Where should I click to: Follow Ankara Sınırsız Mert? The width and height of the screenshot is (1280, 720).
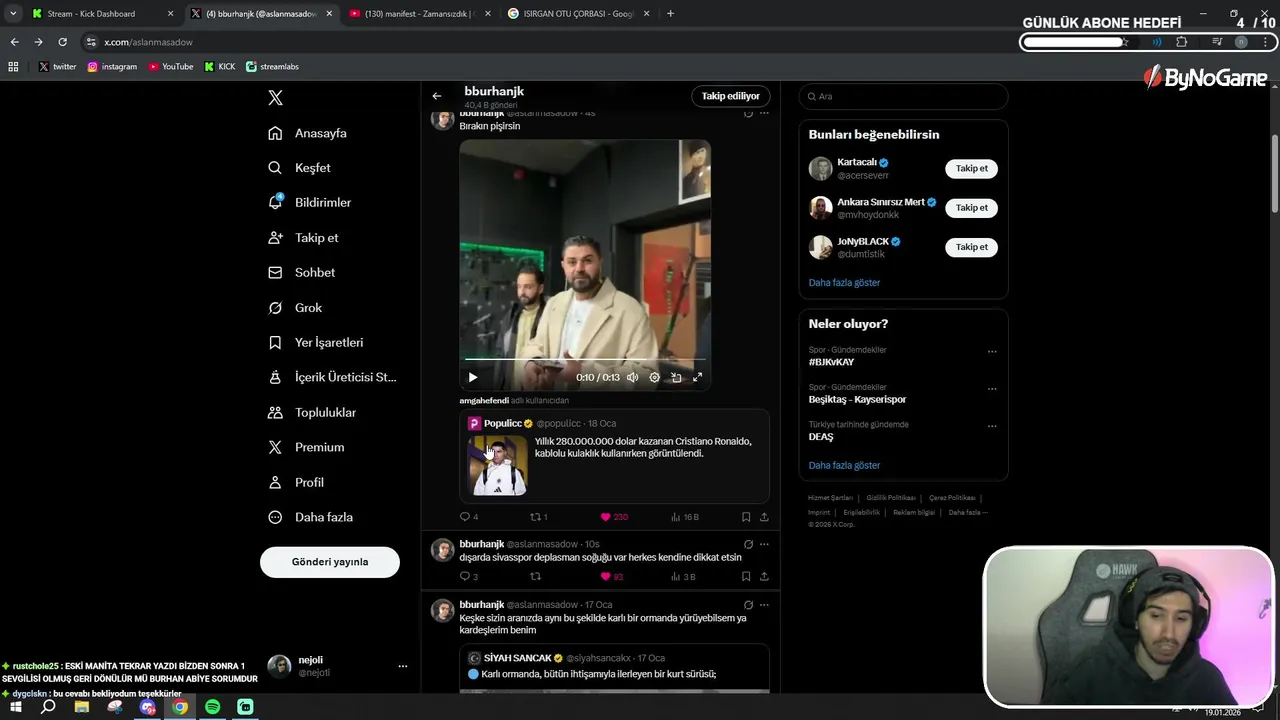[x=971, y=208]
